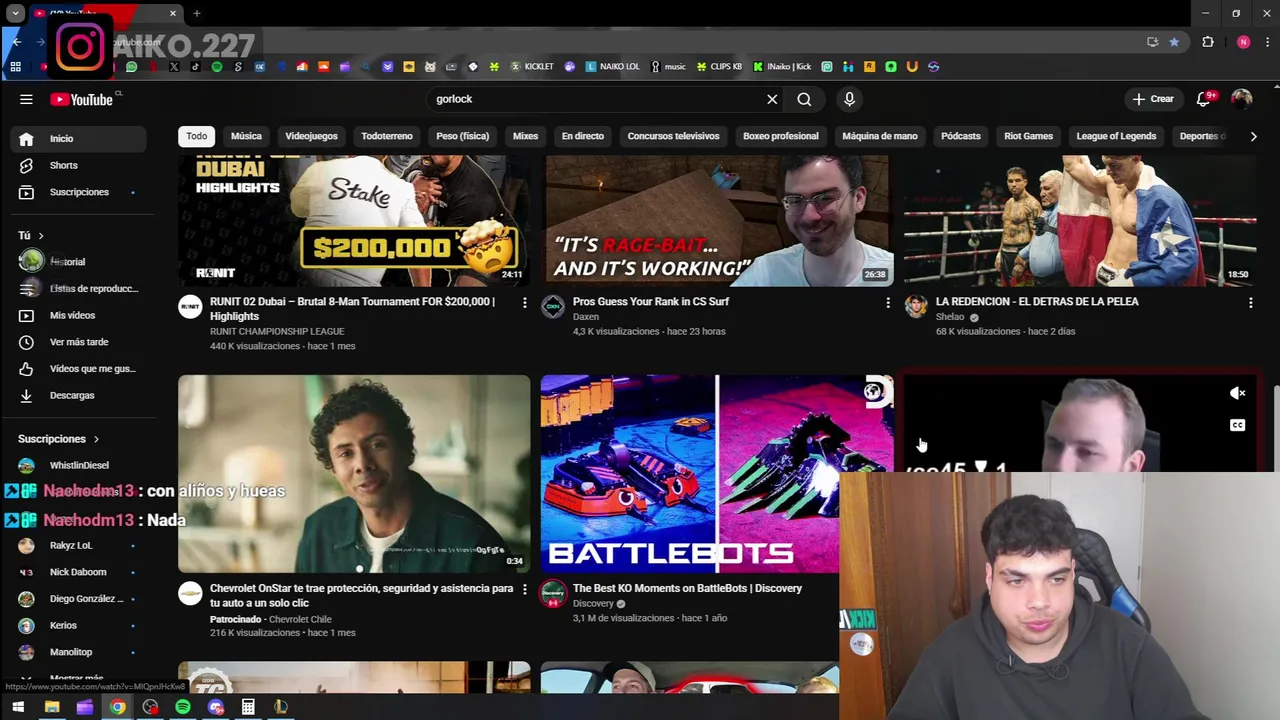
Task: Toggle the bookmark star in the address bar
Action: click(x=1174, y=42)
